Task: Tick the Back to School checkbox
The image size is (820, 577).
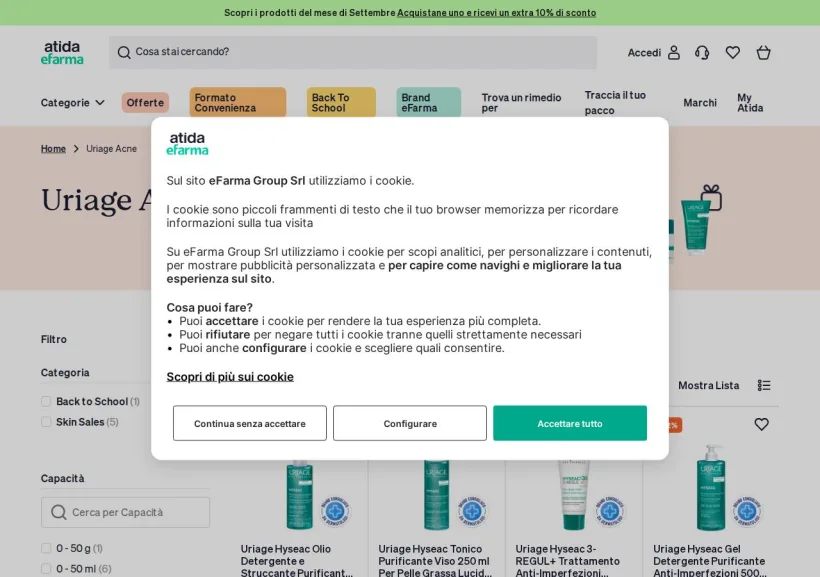Action: point(46,401)
